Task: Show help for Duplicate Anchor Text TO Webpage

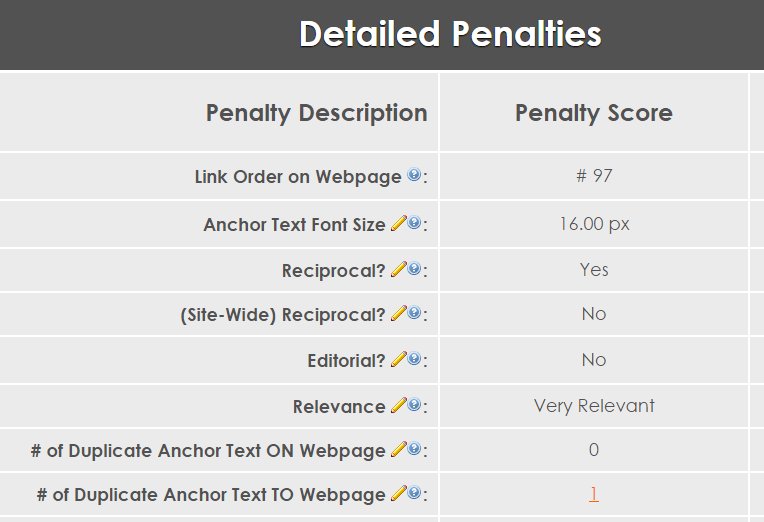Action: (x=414, y=494)
